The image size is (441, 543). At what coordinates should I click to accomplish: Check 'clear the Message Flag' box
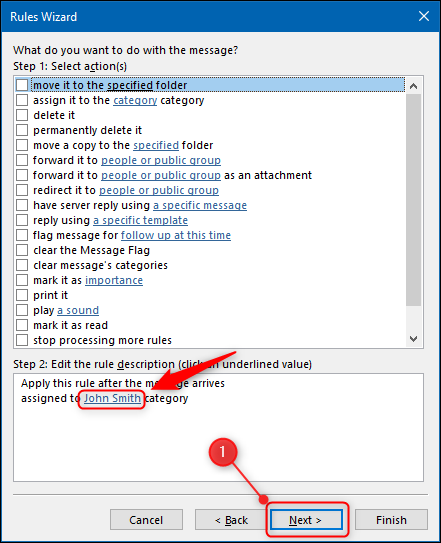[22, 250]
